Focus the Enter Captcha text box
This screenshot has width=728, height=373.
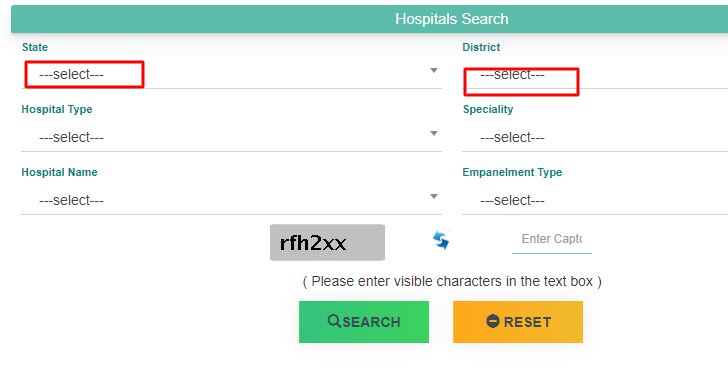pos(552,239)
